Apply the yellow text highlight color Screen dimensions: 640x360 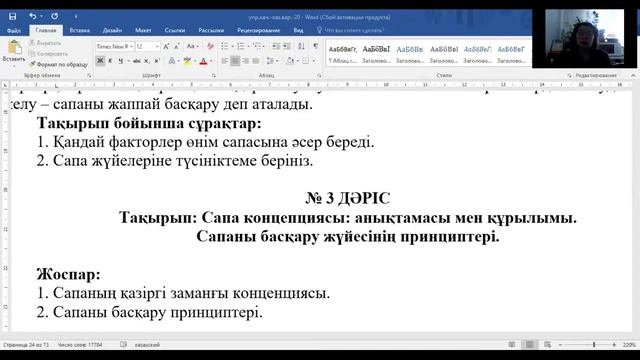tap(187, 61)
